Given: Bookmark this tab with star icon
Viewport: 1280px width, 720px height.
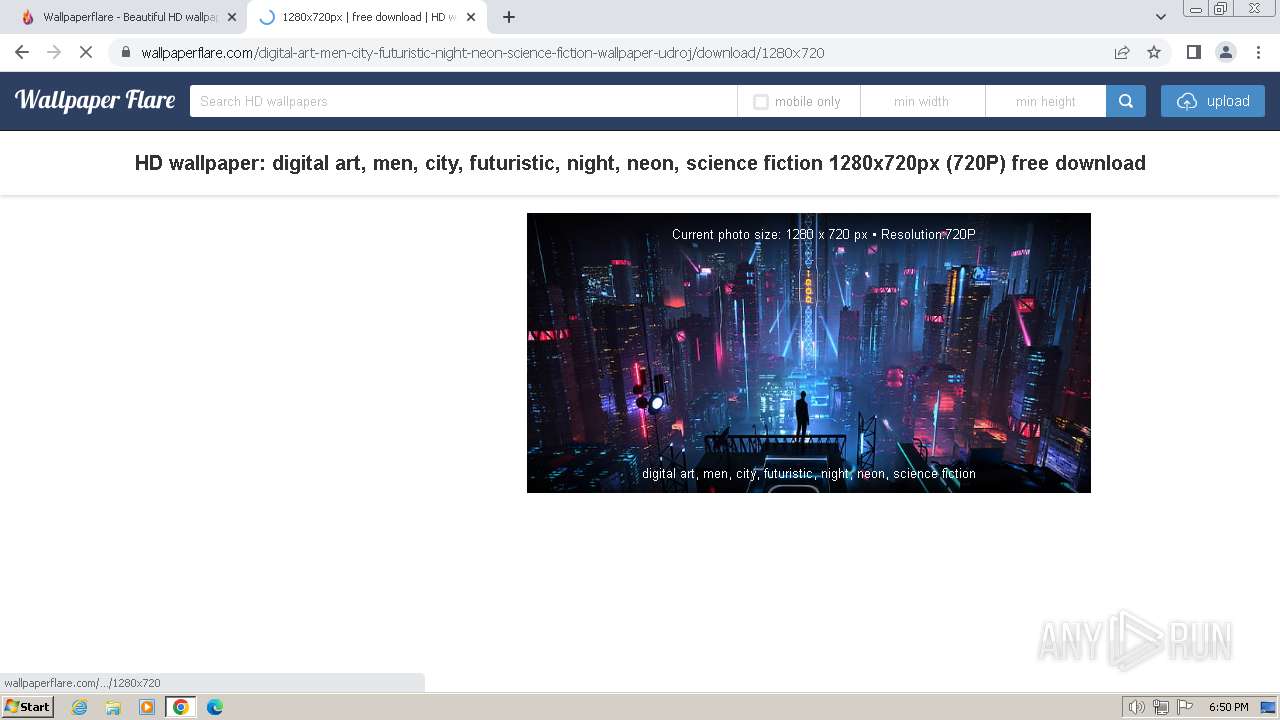Looking at the screenshot, I should 1154,52.
